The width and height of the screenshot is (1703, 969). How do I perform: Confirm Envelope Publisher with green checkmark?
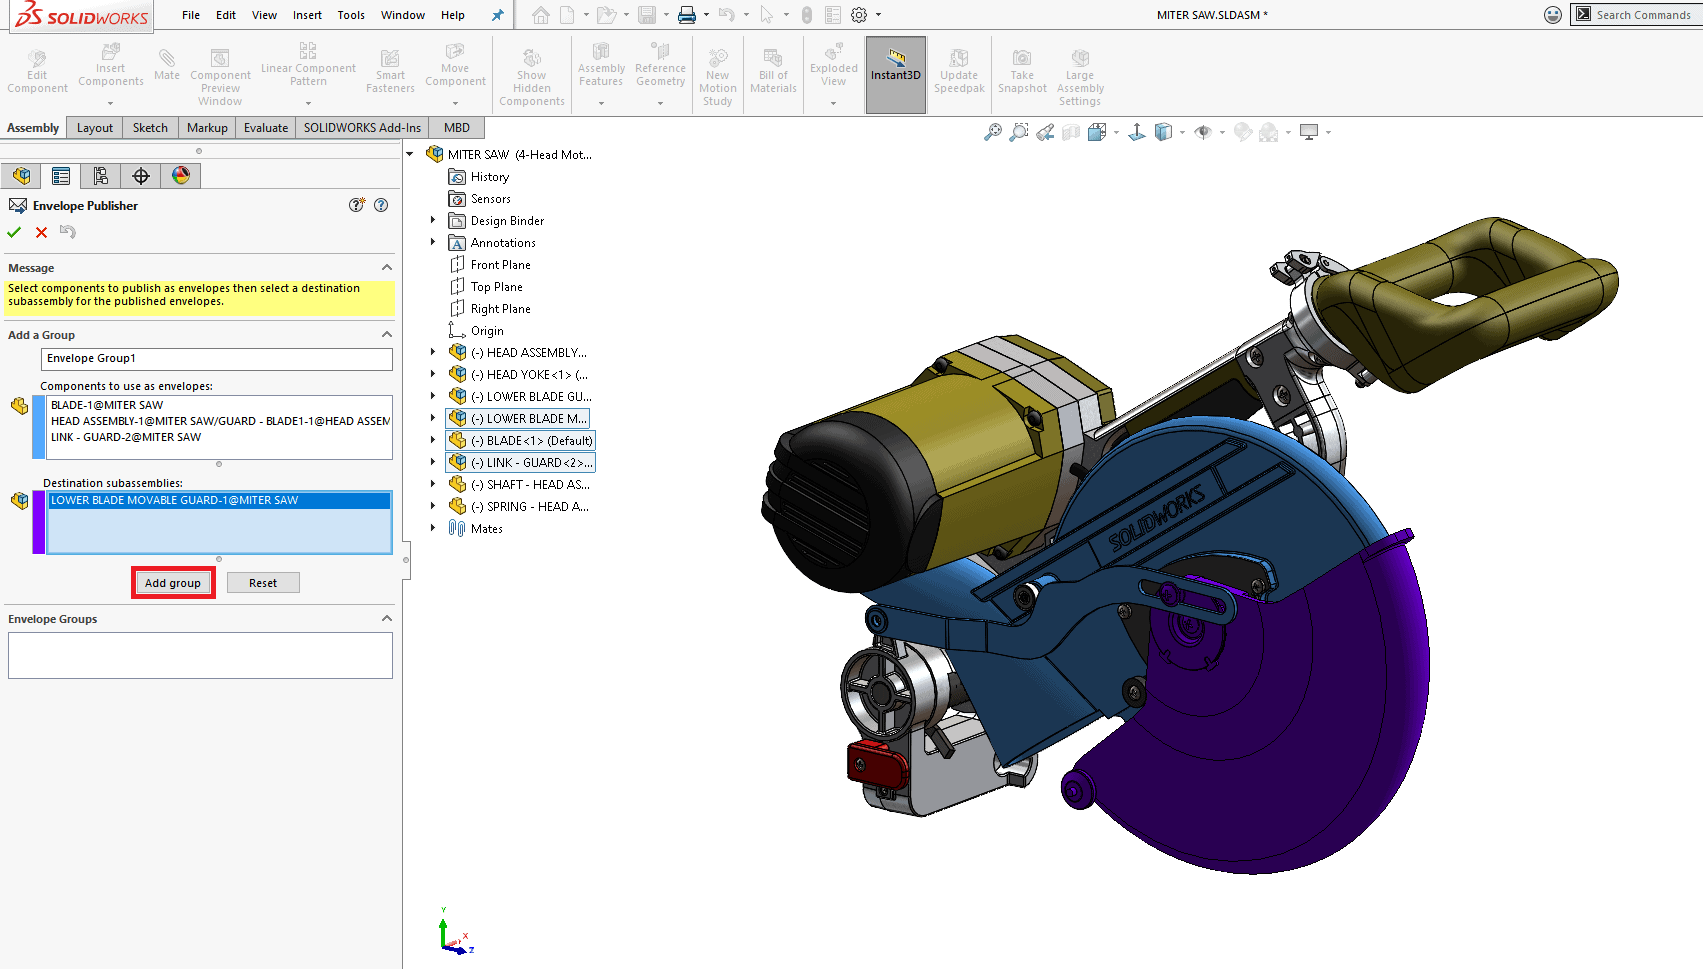coord(14,232)
